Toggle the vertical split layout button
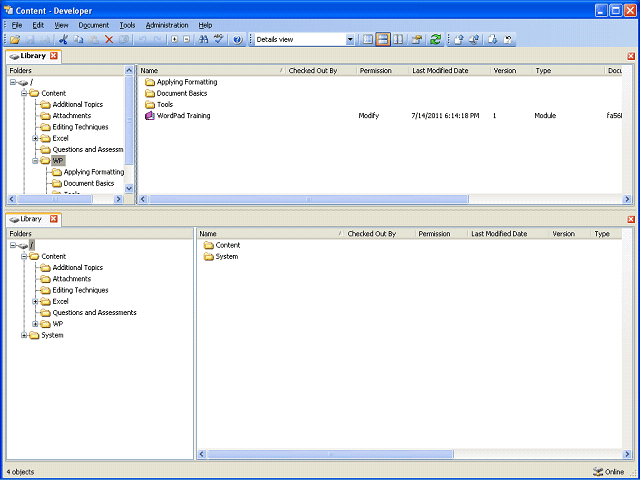The image size is (640, 480). tap(398, 40)
